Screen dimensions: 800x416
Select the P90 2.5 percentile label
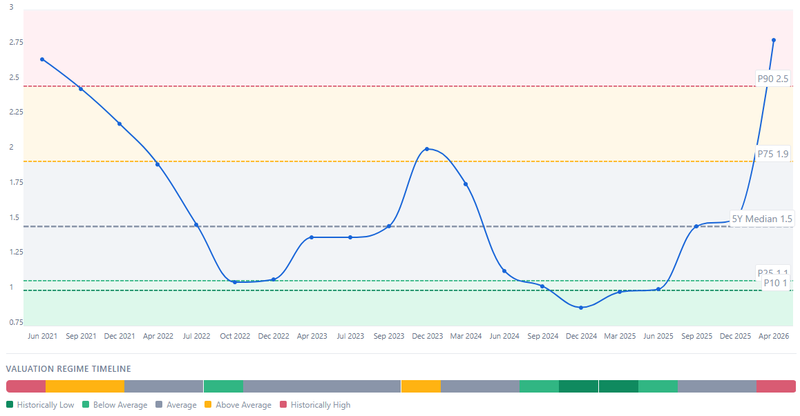tap(772, 78)
